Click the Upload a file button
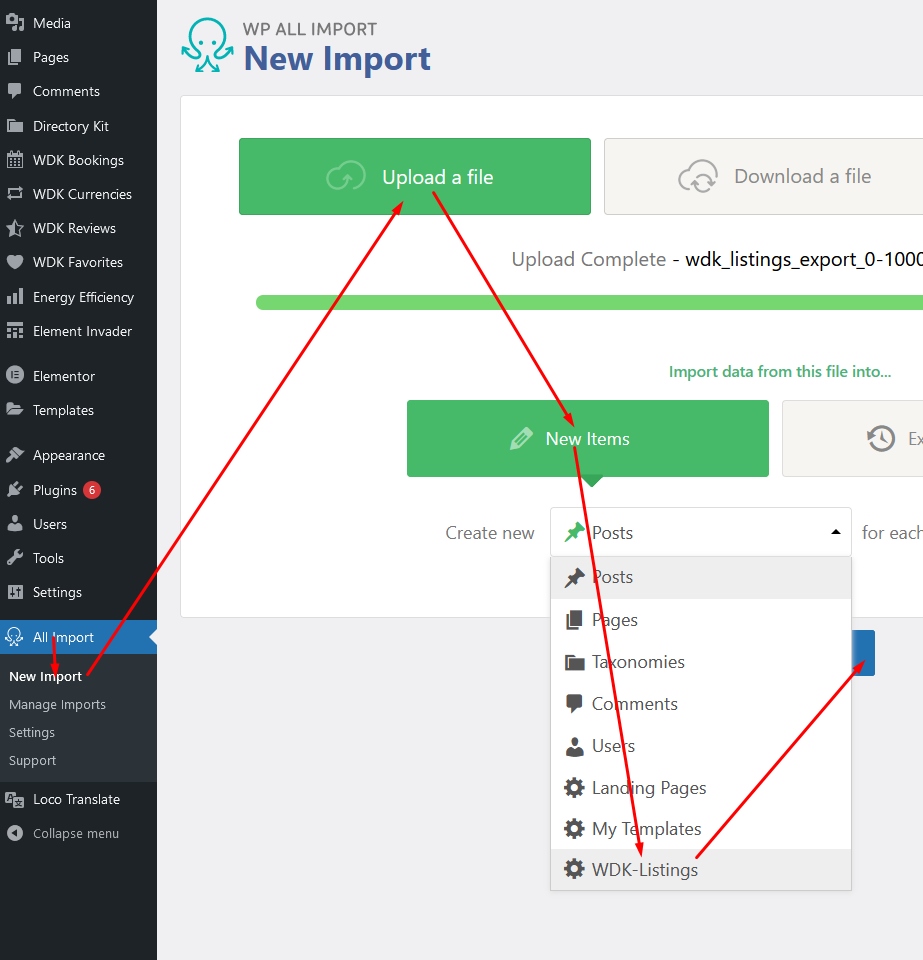 pyautogui.click(x=415, y=176)
